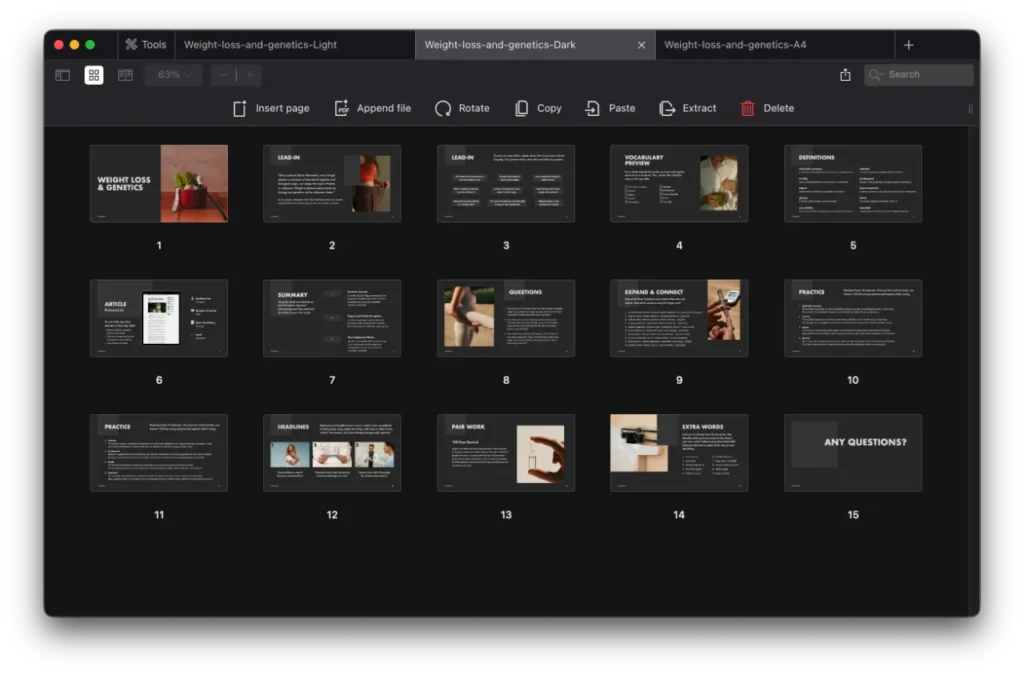The width and height of the screenshot is (1024, 675).
Task: Switch to Weight-loss-and-genetics-A4 tab
Action: (x=735, y=45)
